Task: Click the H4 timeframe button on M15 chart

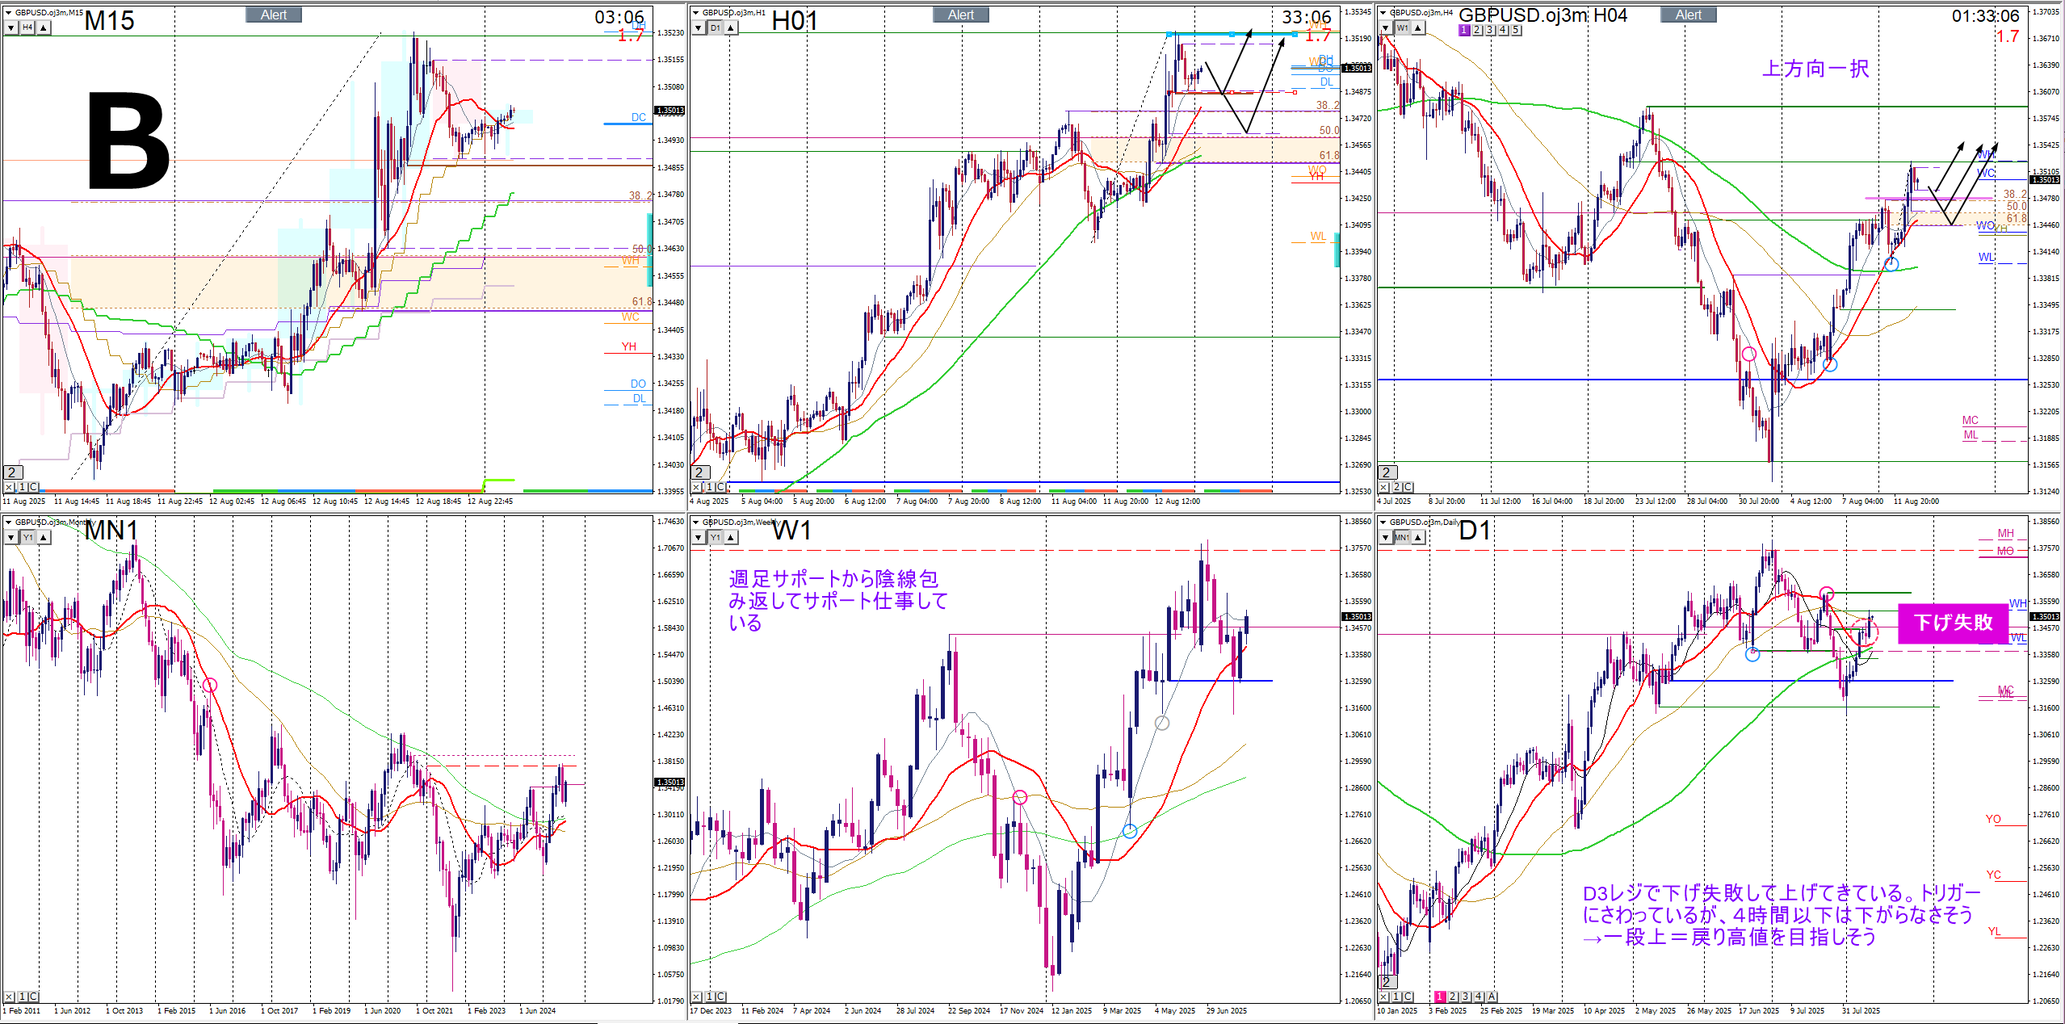Action: (27, 28)
